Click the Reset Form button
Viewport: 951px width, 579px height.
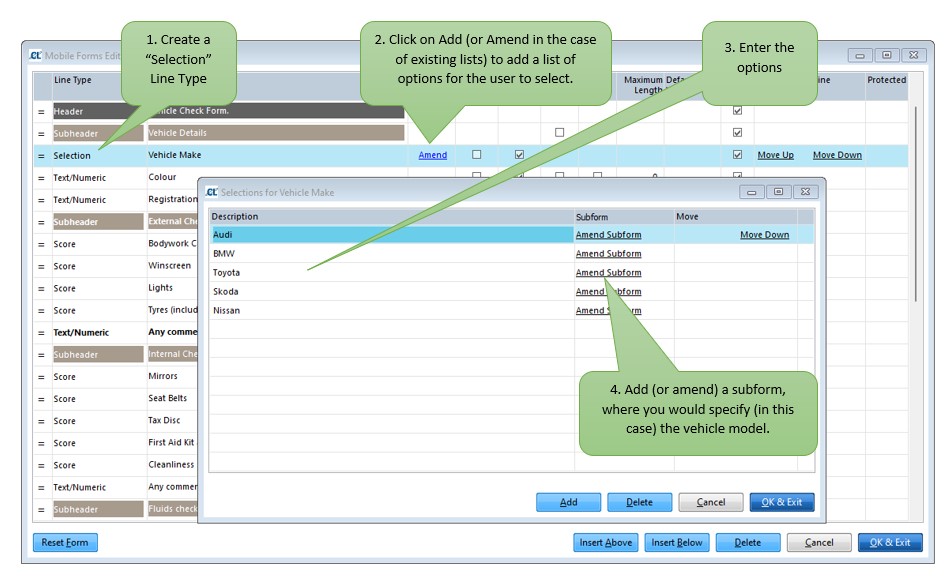click(x=64, y=542)
